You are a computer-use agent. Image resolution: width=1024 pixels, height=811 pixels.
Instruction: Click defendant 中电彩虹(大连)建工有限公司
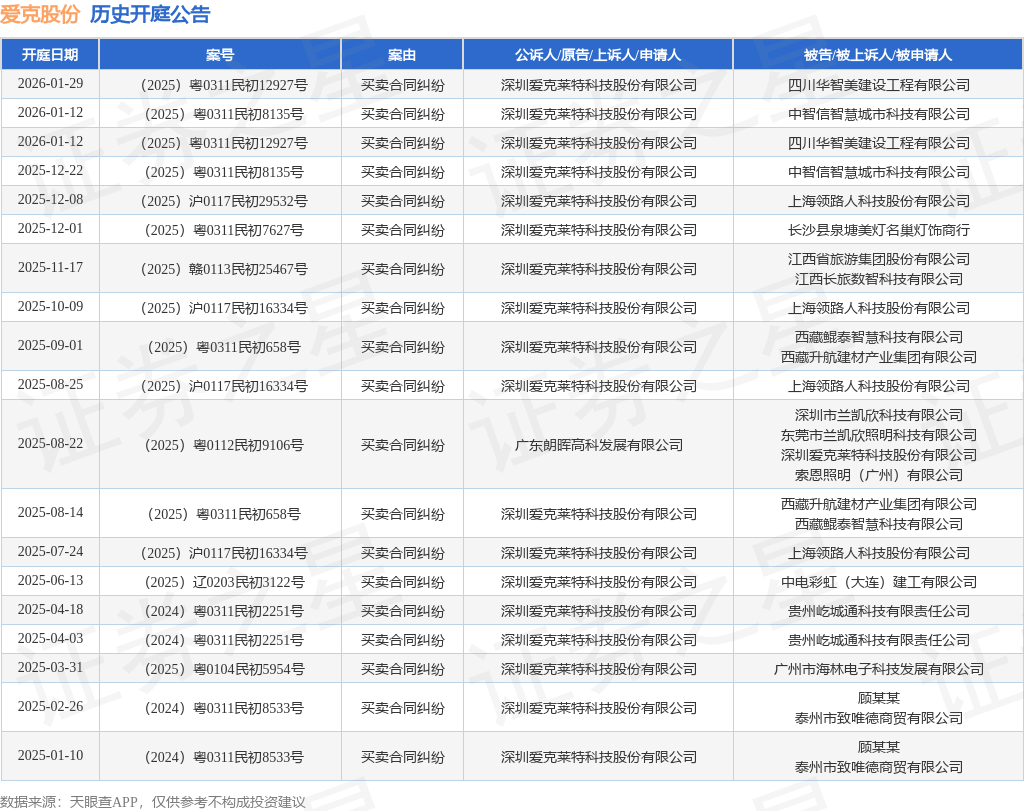pos(878,582)
